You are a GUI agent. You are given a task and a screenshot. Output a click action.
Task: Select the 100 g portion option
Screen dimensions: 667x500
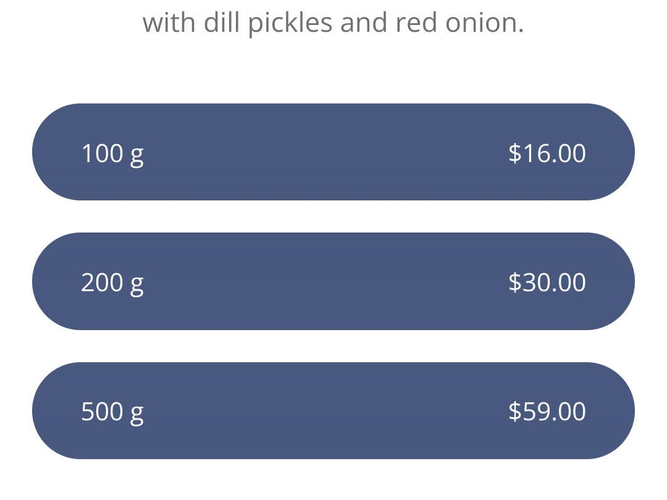333,152
